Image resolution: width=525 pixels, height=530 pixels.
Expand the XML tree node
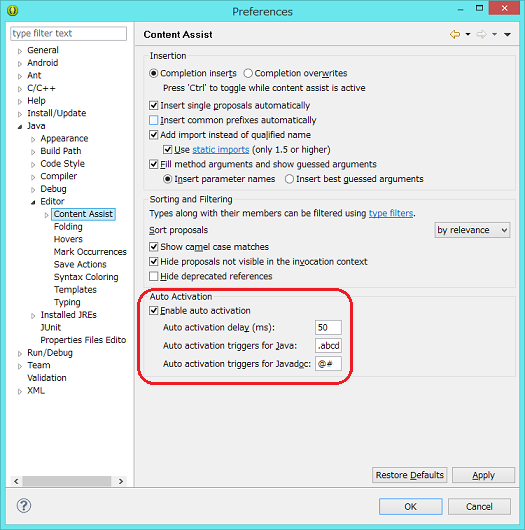click(x=20, y=391)
